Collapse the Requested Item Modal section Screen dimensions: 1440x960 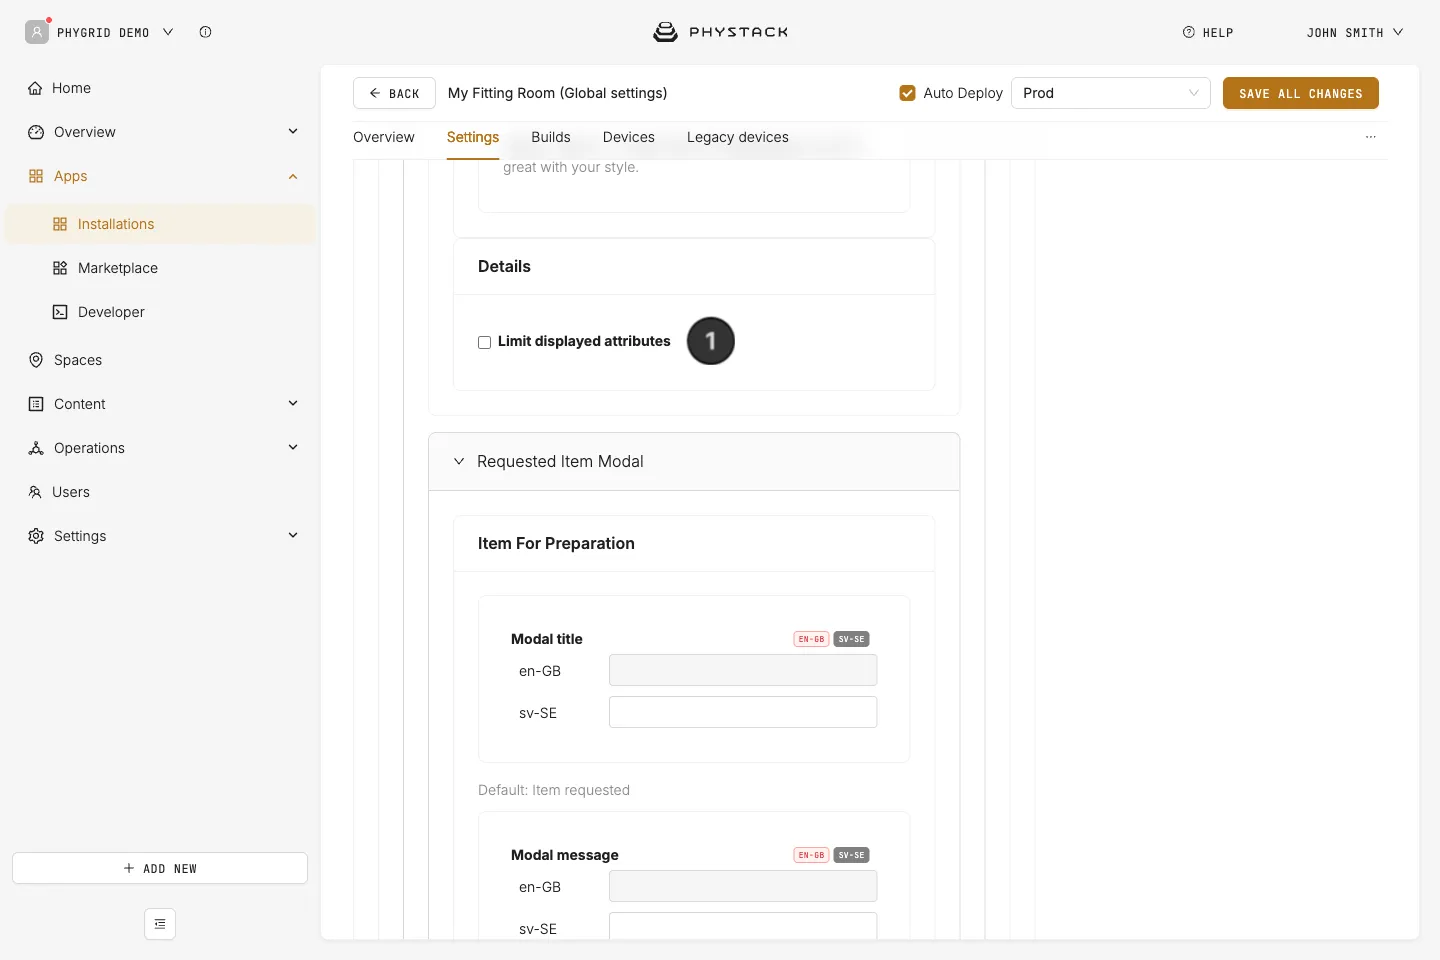pos(459,461)
